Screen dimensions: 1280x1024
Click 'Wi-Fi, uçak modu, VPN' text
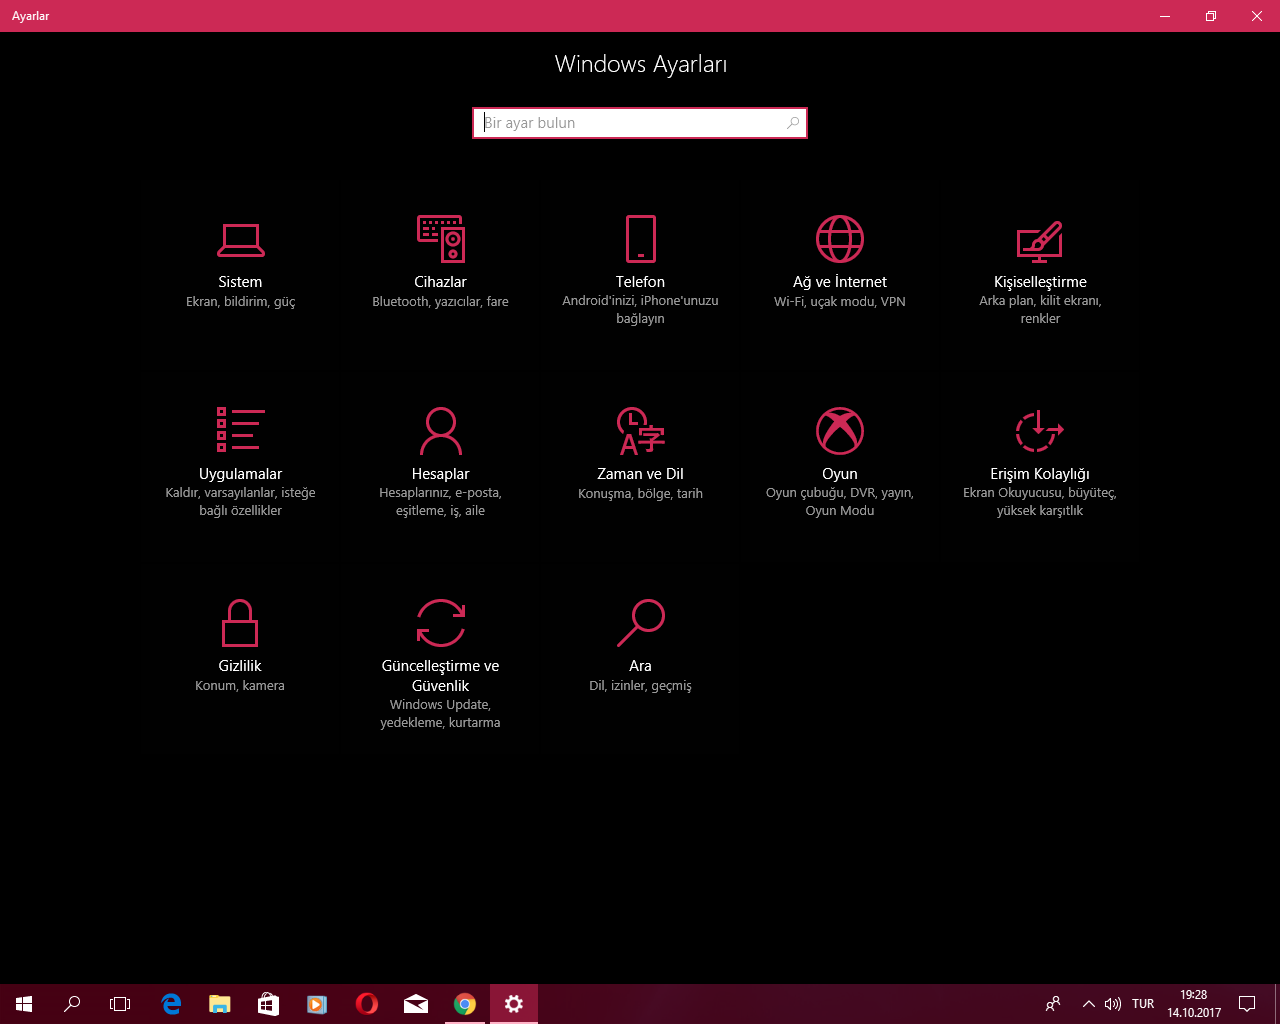[840, 302]
